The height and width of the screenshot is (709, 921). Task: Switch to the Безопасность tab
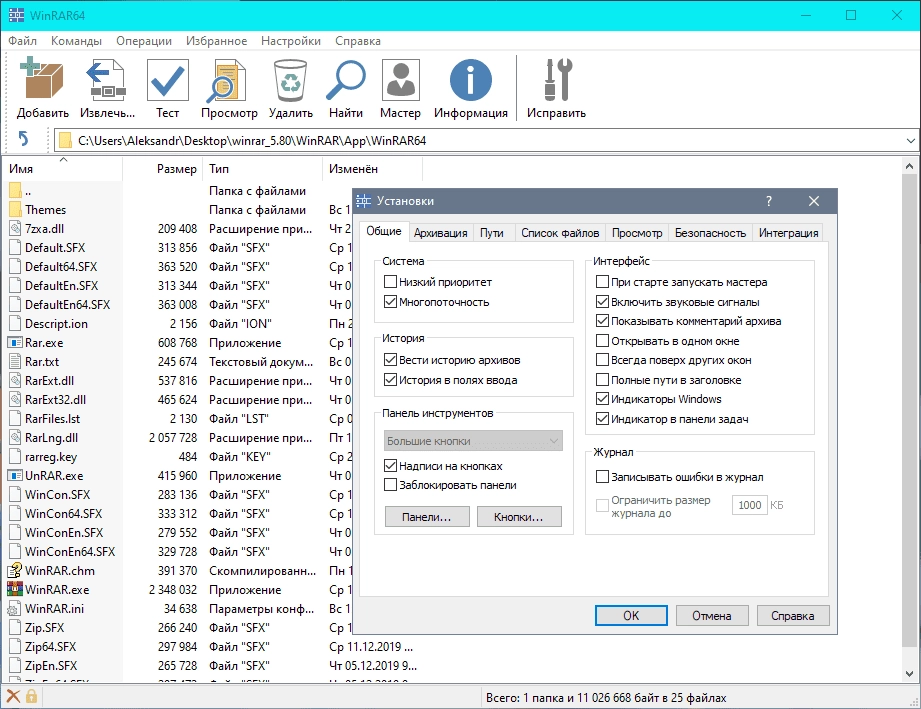click(x=710, y=233)
